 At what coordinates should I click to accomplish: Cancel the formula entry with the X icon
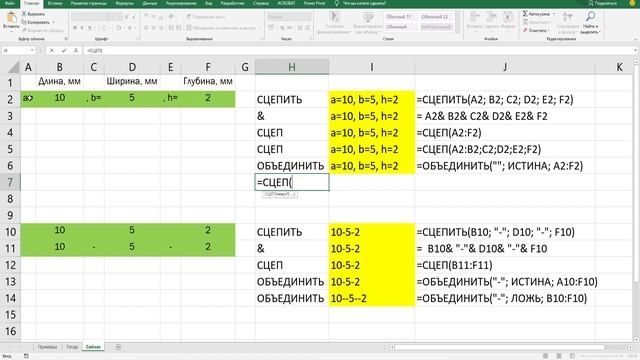tap(52, 50)
